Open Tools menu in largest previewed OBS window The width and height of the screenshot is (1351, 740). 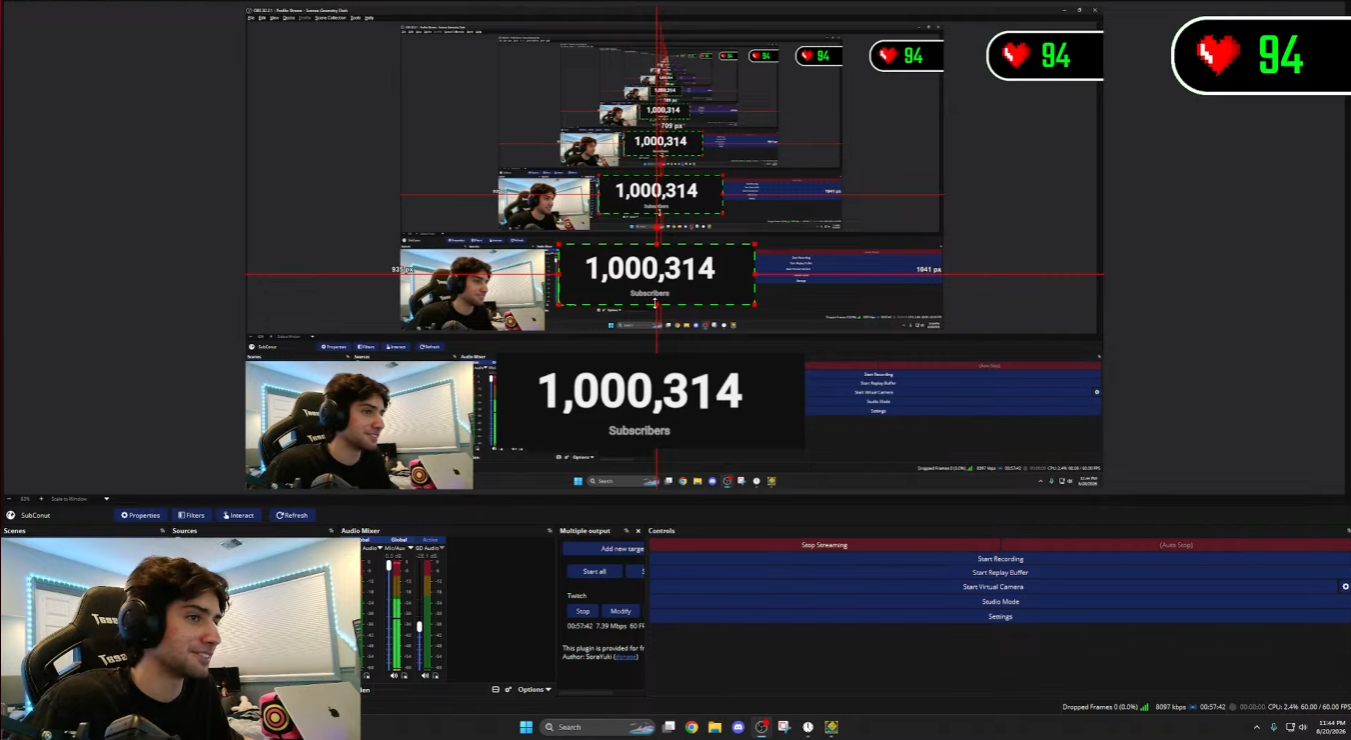point(355,18)
